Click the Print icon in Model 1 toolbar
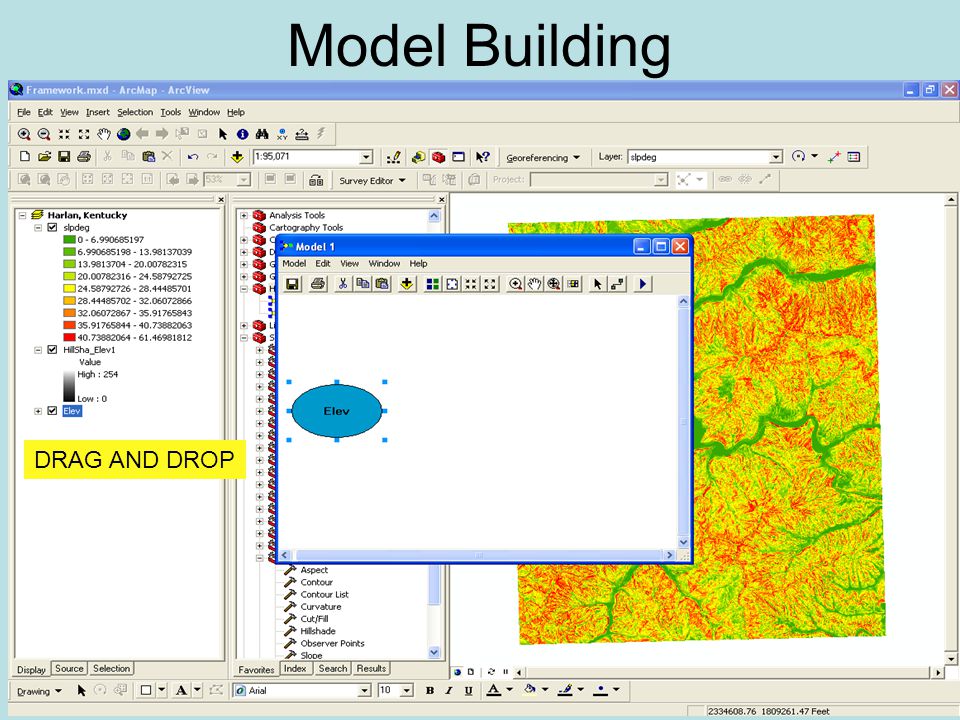 318,284
